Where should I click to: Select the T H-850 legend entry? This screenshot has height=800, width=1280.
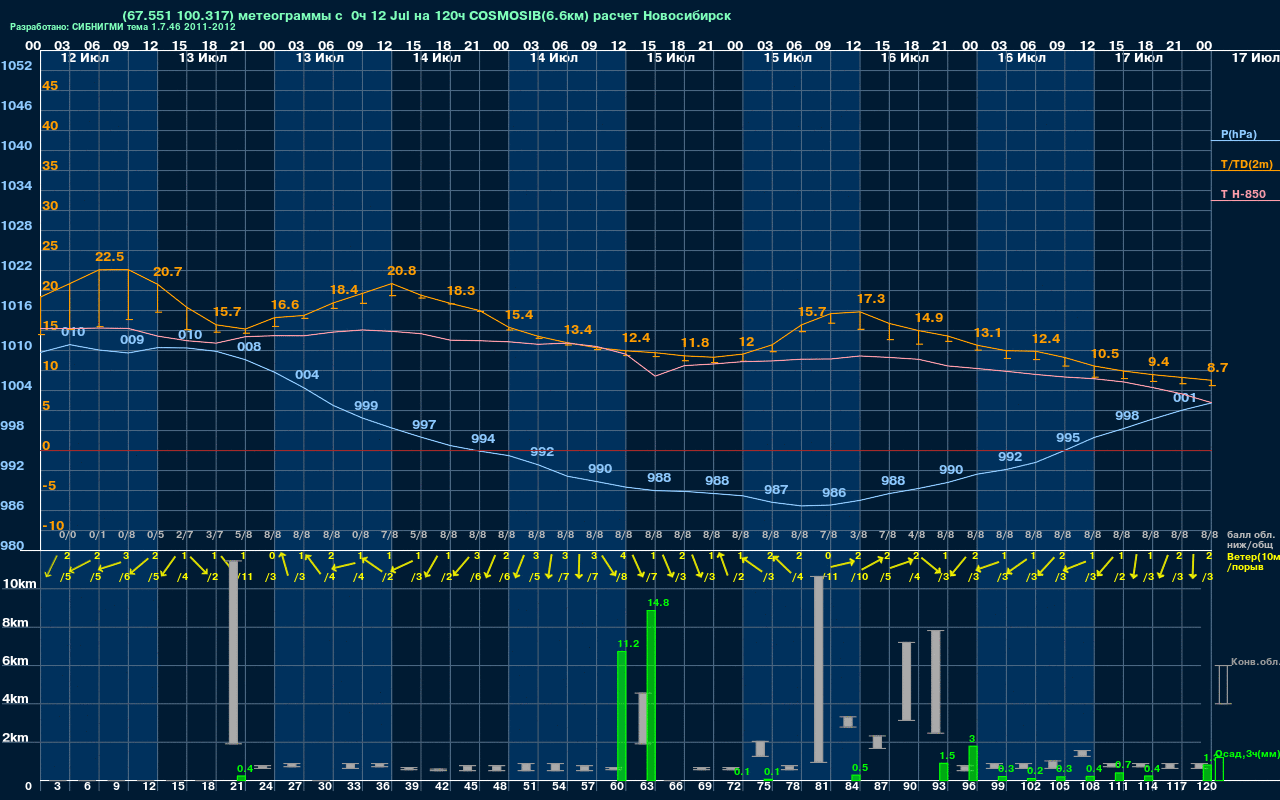click(1243, 194)
